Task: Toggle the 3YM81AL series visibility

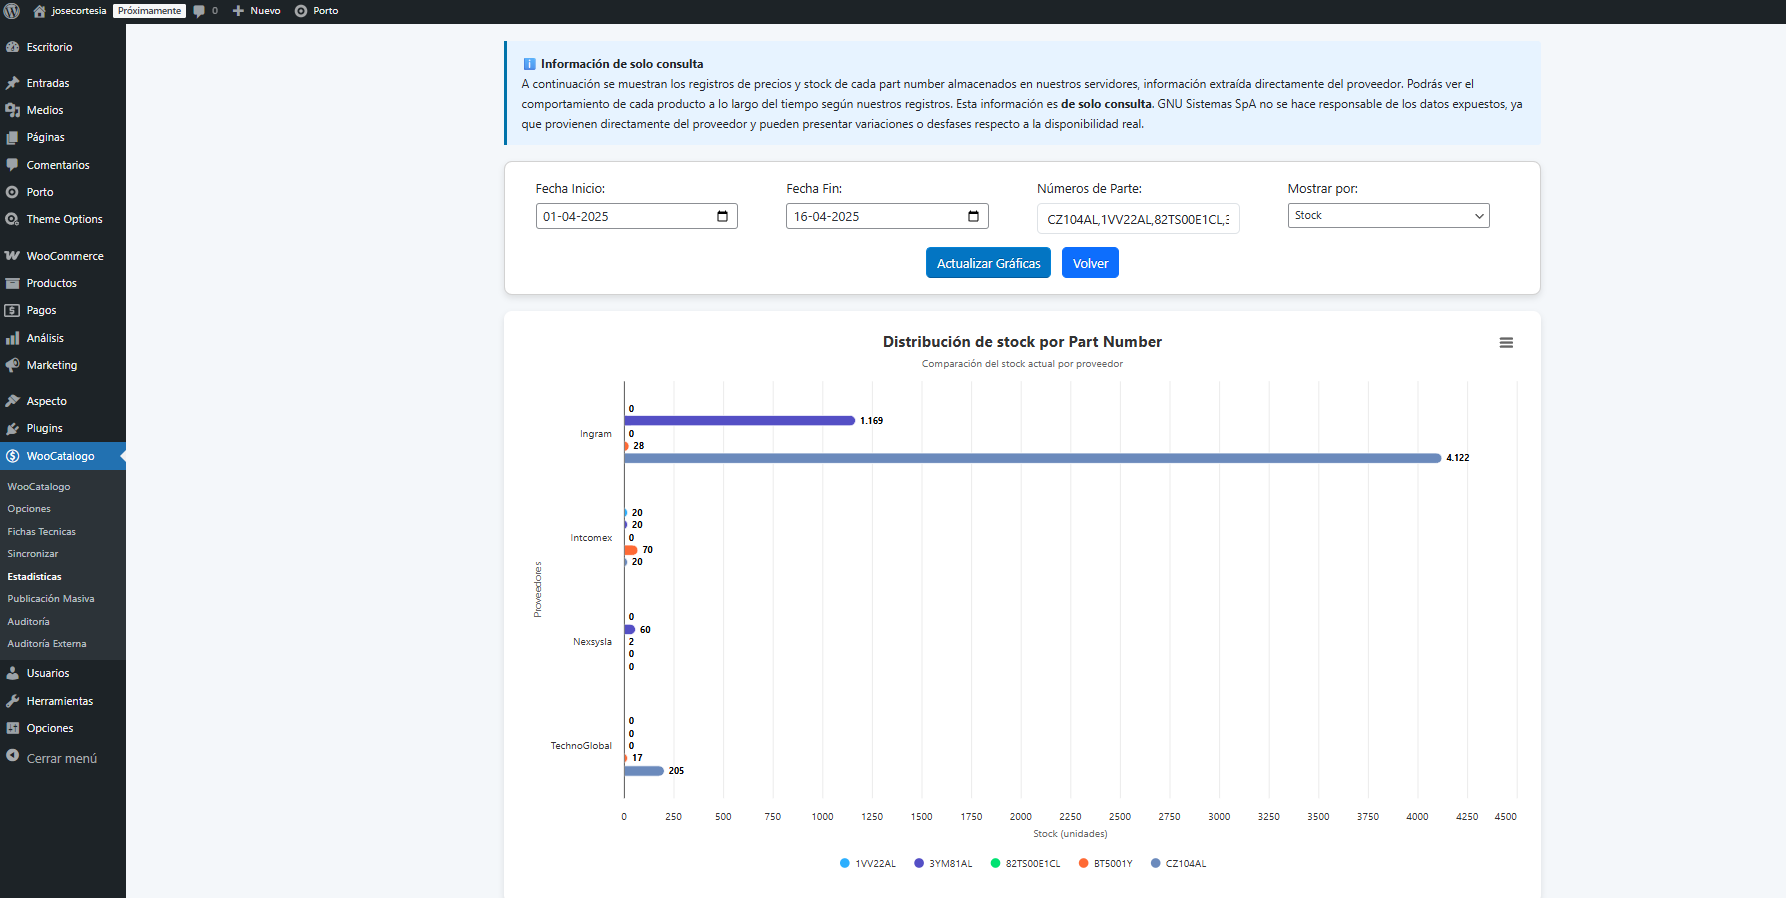Action: click(943, 864)
